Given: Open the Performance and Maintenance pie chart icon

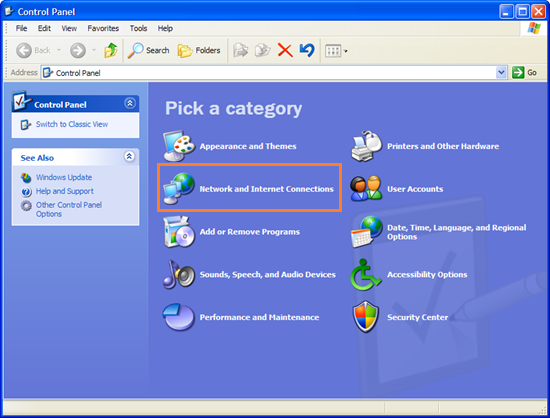Looking at the screenshot, I should (179, 317).
